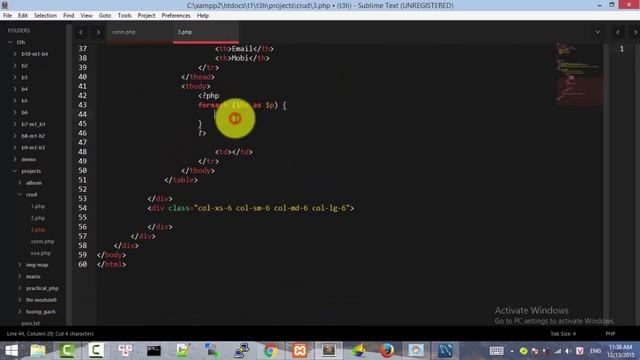Select the b9-m1-b3 folder label
Viewport: 640px width, 360px height.
point(33,147)
